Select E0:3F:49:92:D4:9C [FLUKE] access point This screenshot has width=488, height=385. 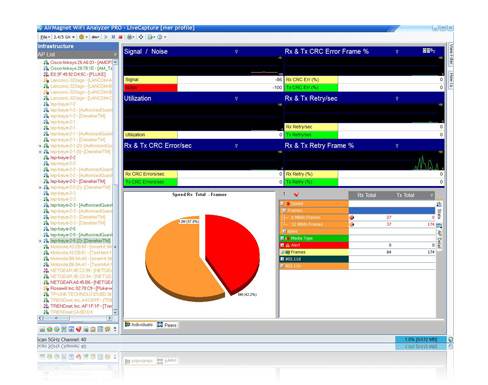78,74
